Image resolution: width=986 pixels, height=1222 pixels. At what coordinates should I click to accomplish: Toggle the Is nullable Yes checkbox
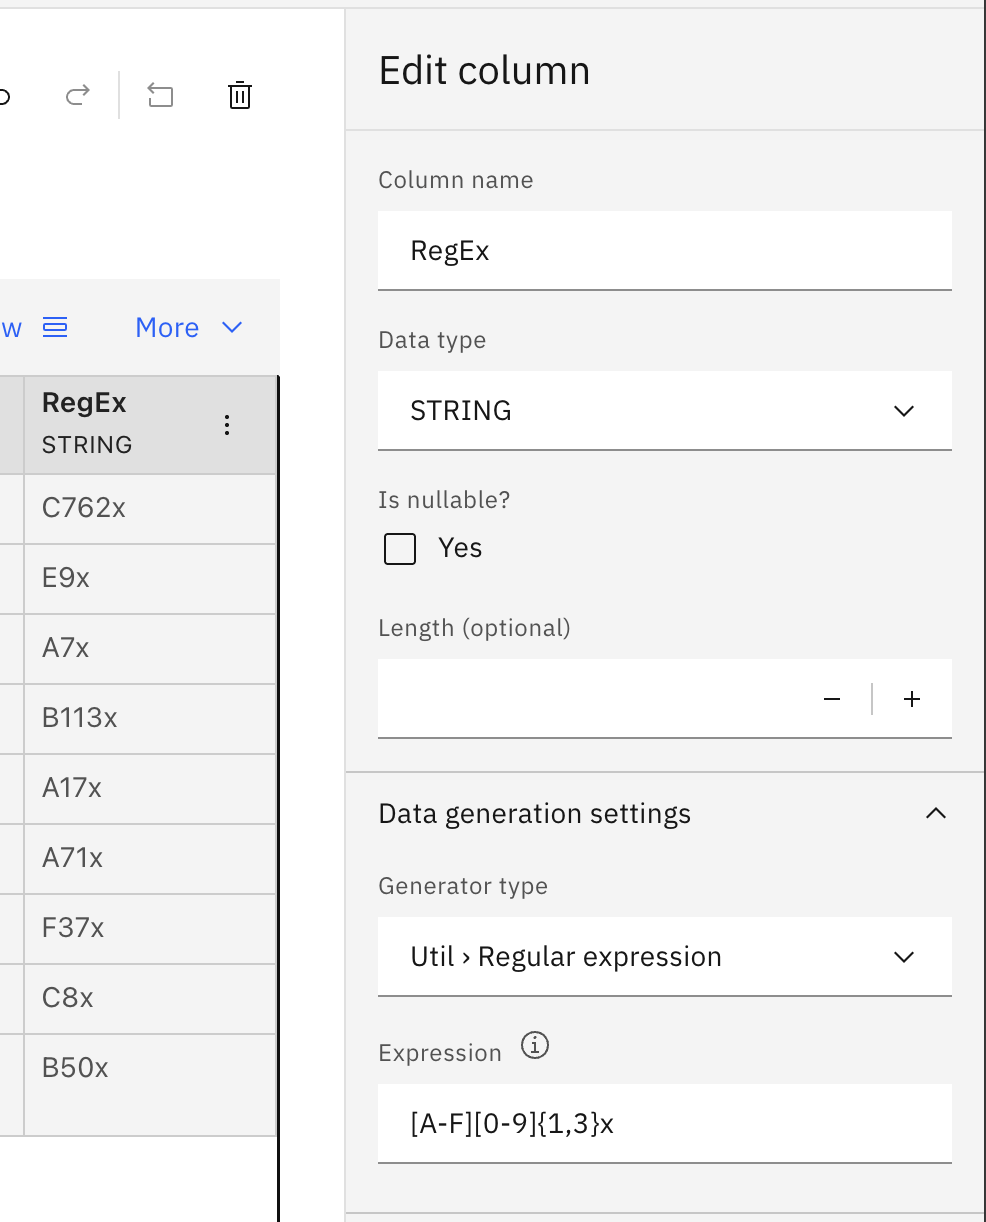pyautogui.click(x=400, y=549)
